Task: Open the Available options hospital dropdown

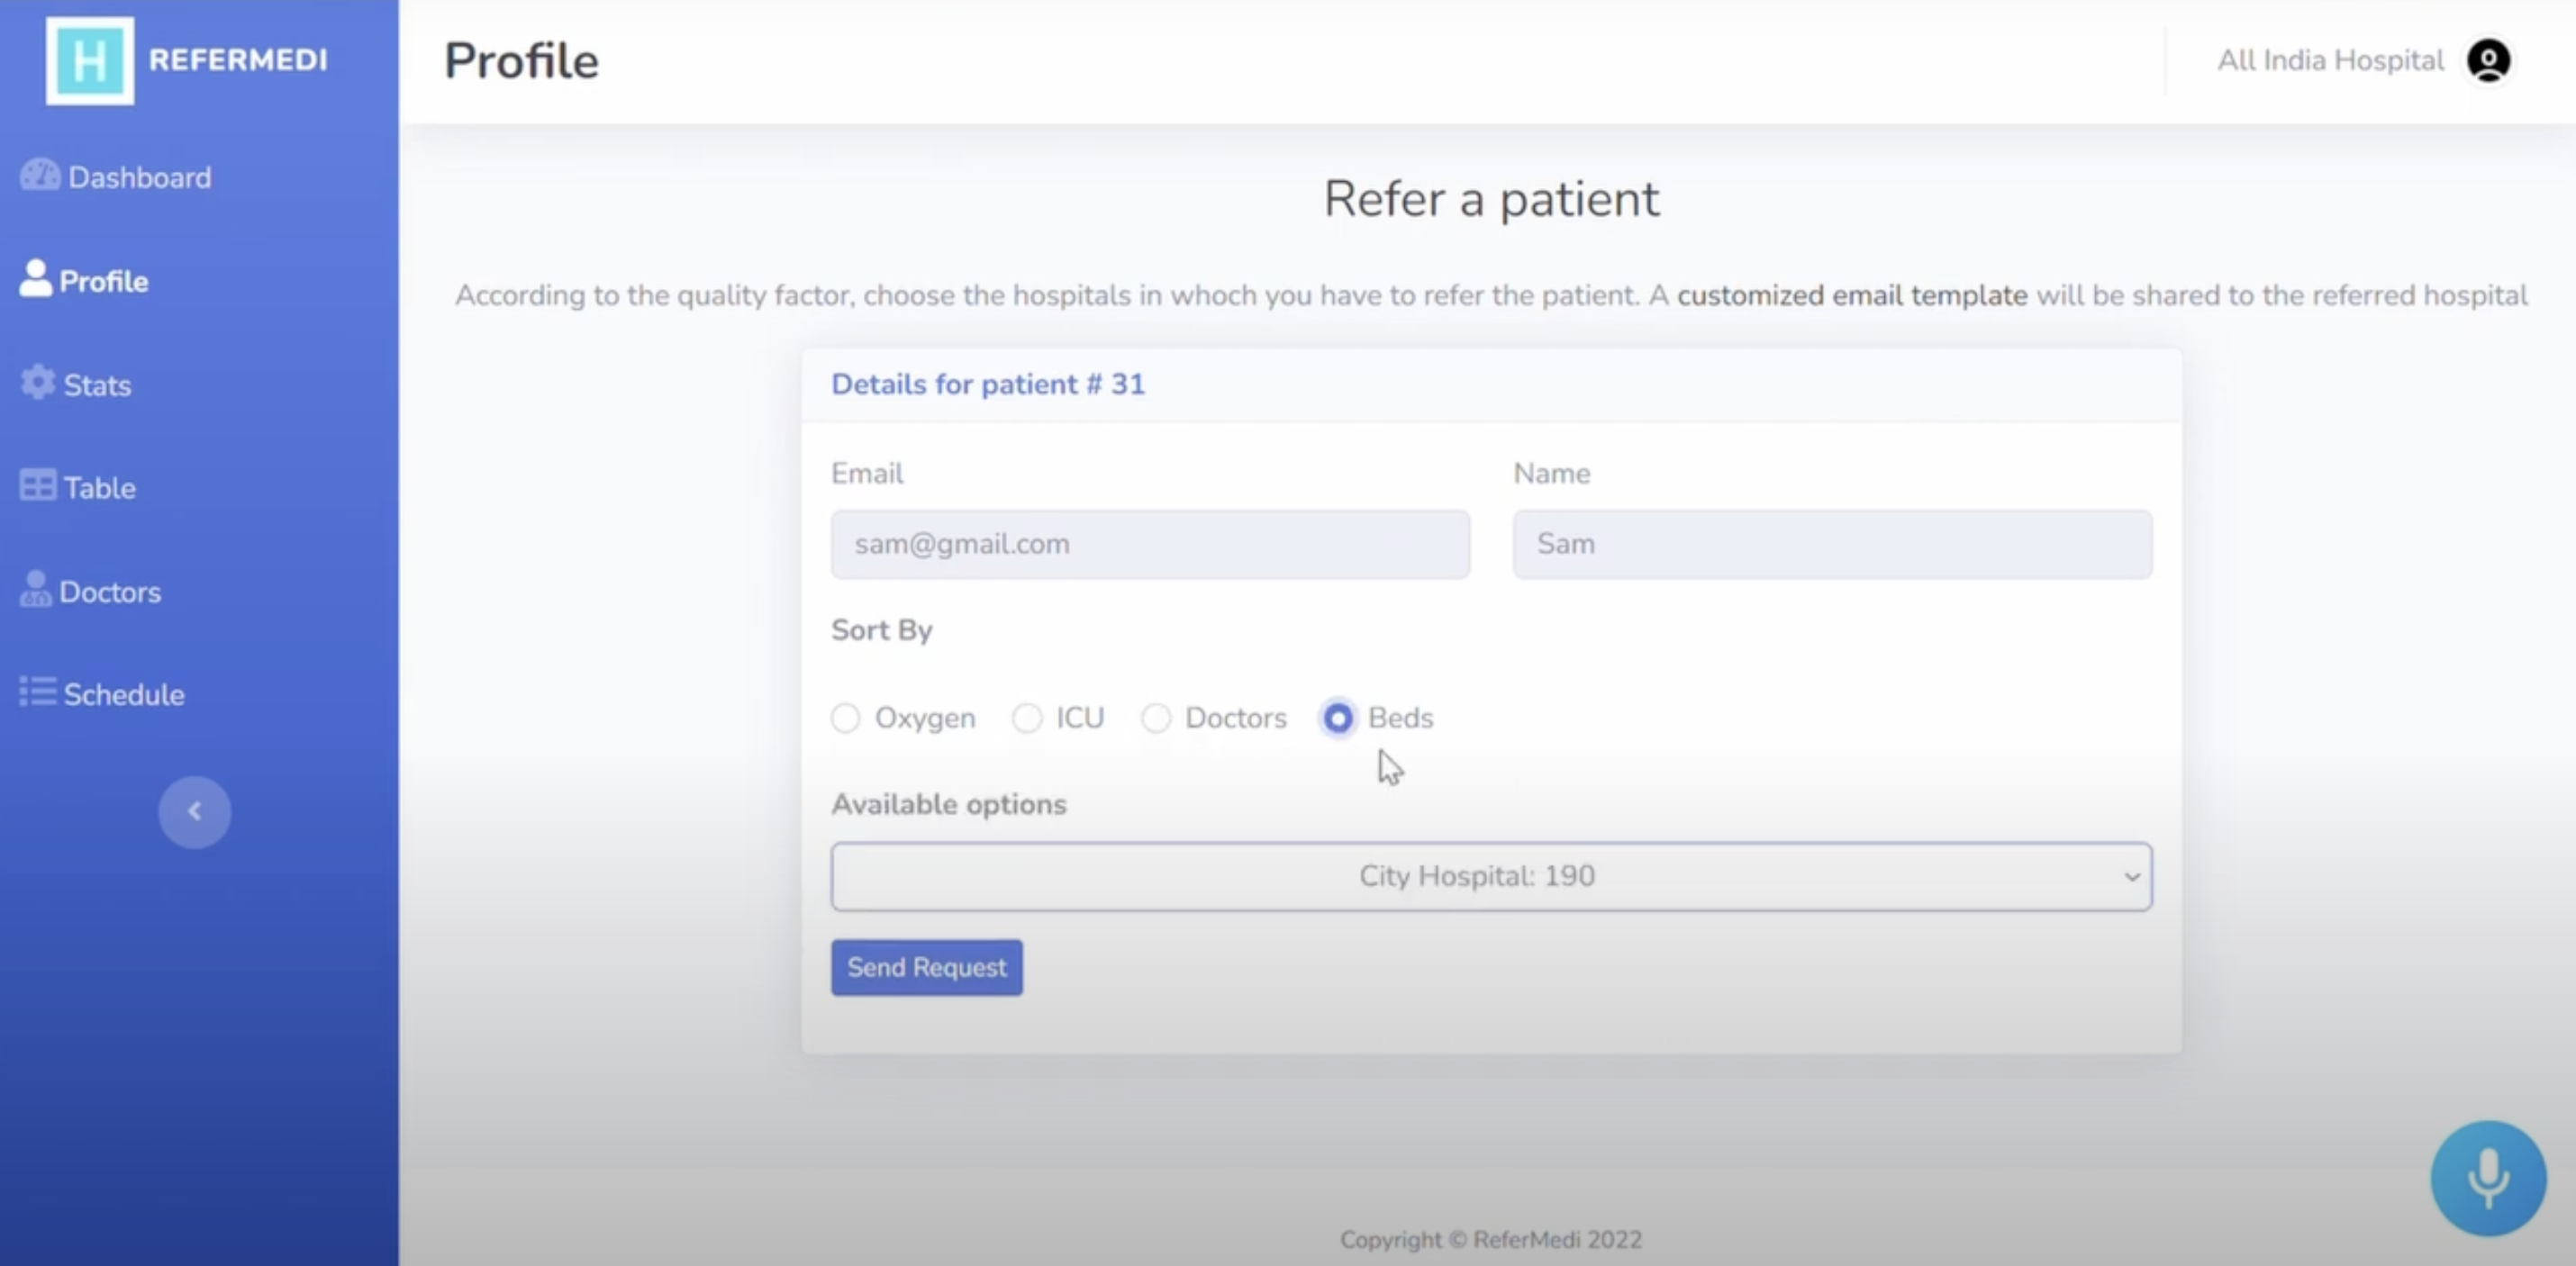Action: click(x=1490, y=877)
